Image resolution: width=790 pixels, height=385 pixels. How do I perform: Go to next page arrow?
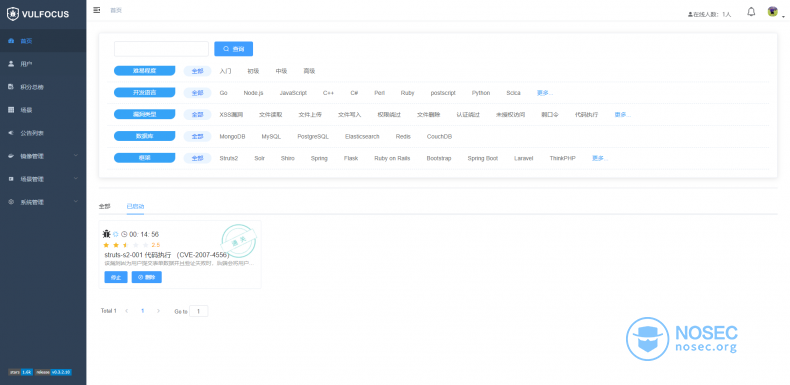click(x=158, y=311)
